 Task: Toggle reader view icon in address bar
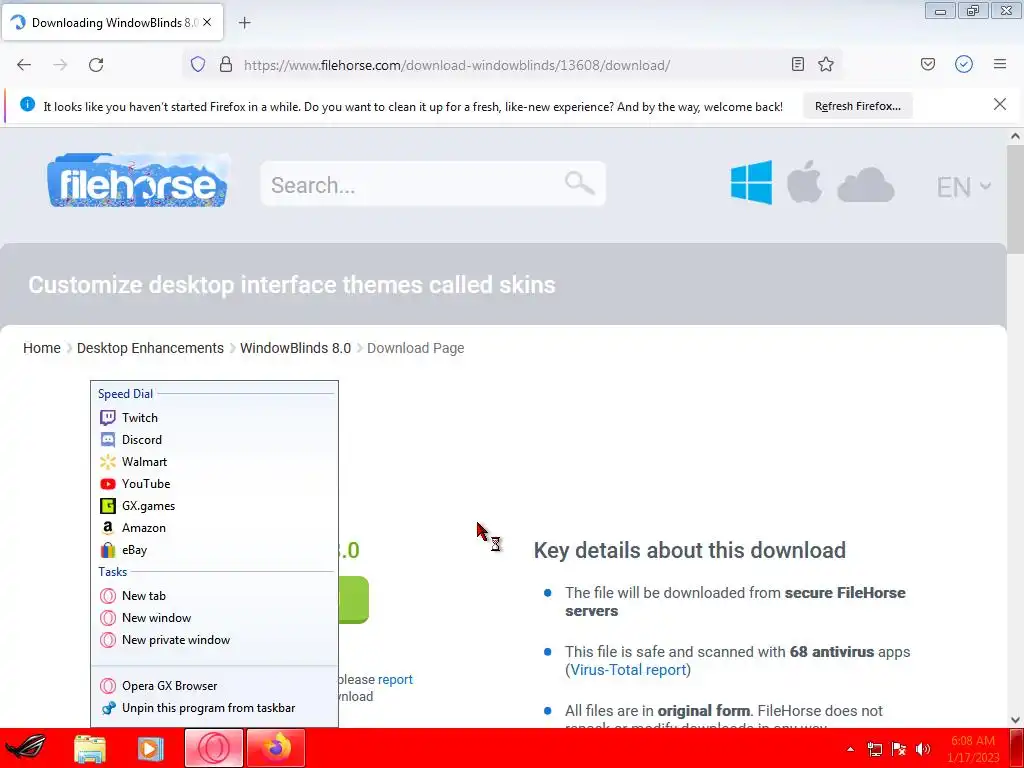click(x=797, y=64)
